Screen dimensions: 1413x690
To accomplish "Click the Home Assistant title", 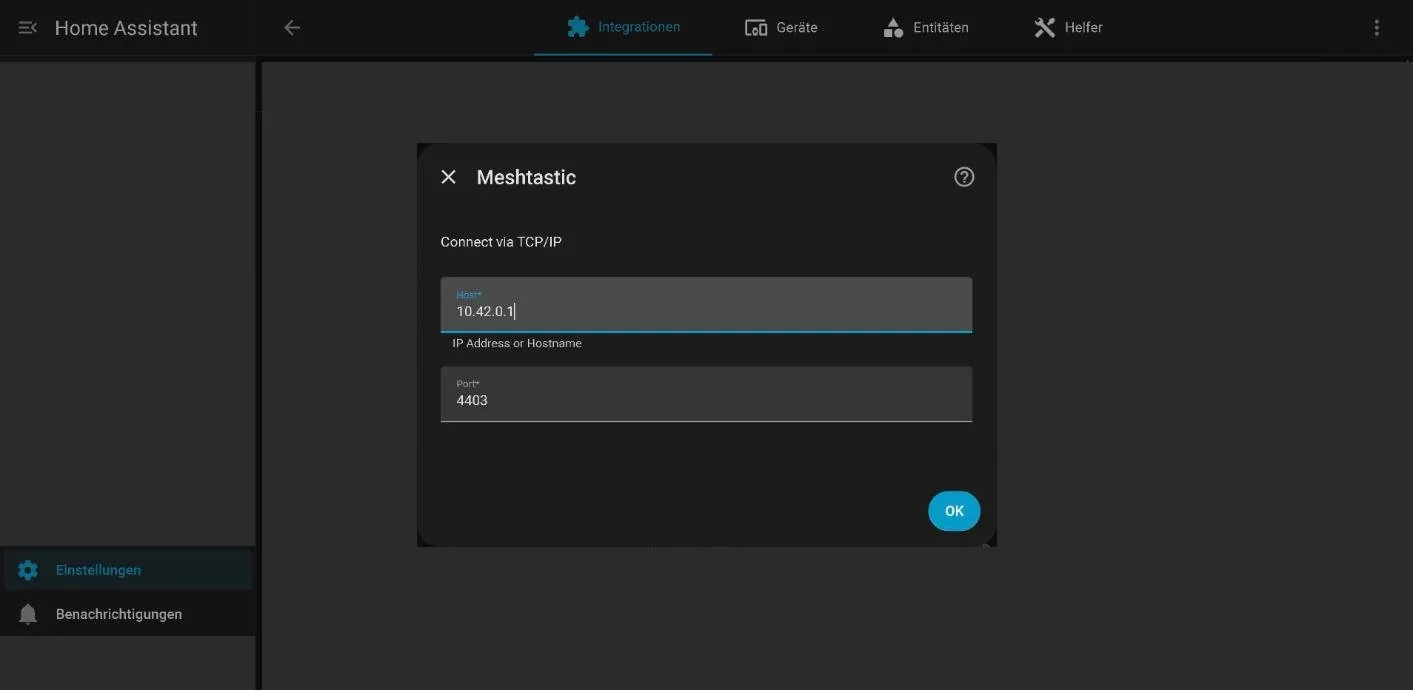I will [x=126, y=28].
